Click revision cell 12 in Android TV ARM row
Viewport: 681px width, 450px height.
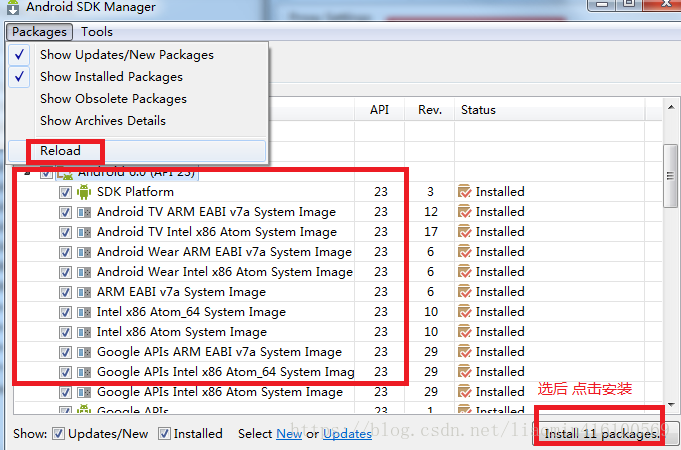(430, 212)
